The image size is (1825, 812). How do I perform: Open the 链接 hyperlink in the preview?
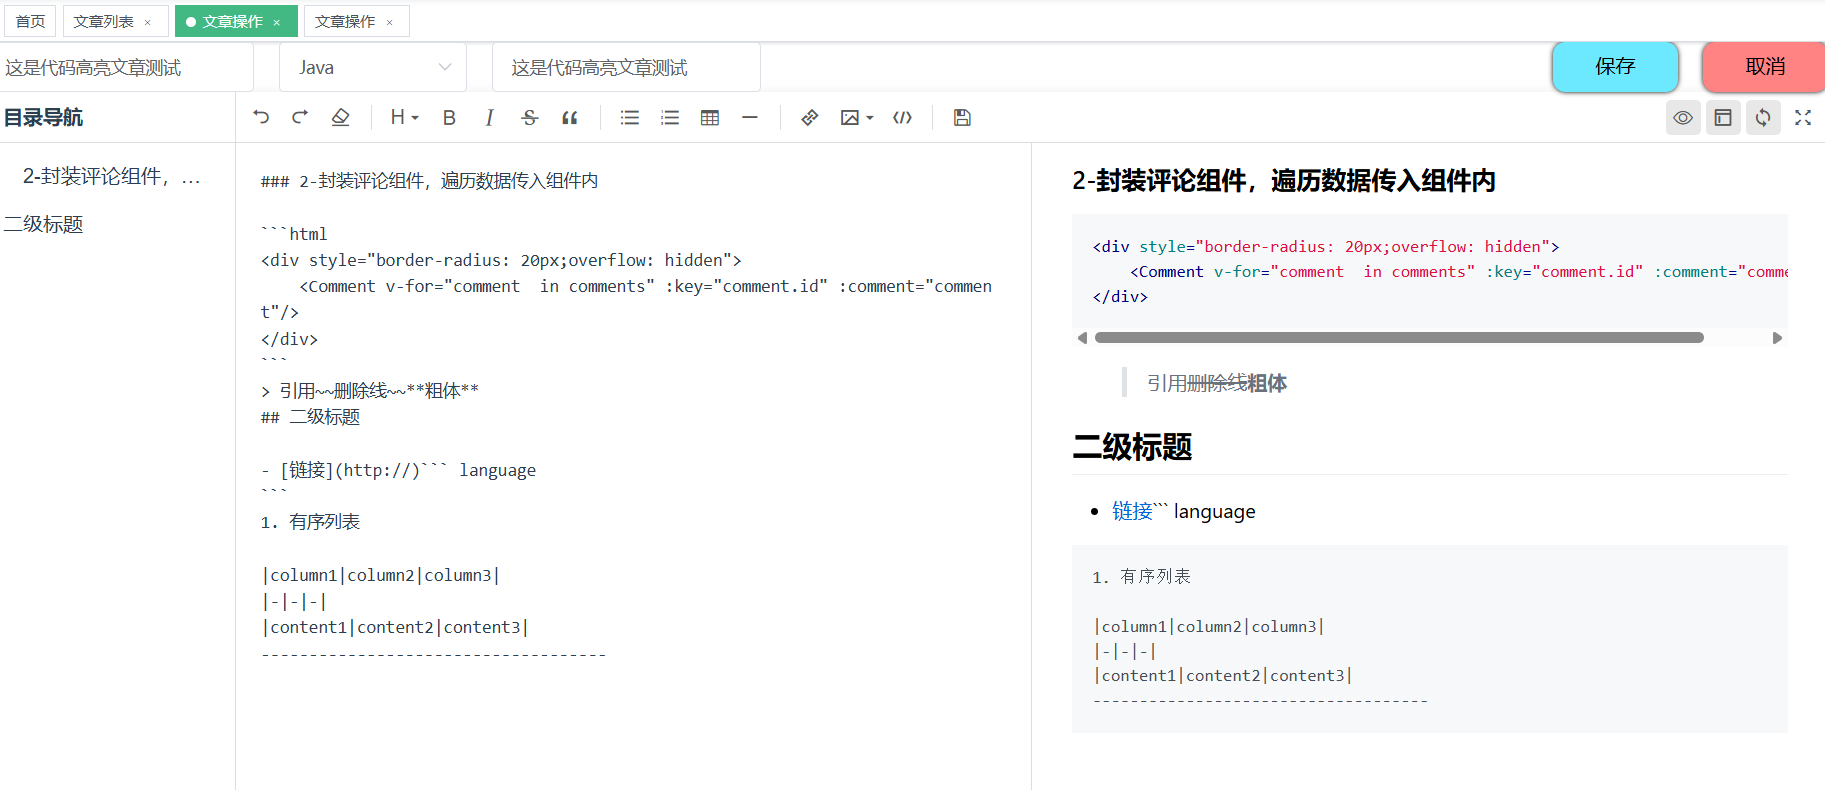[1132, 511]
